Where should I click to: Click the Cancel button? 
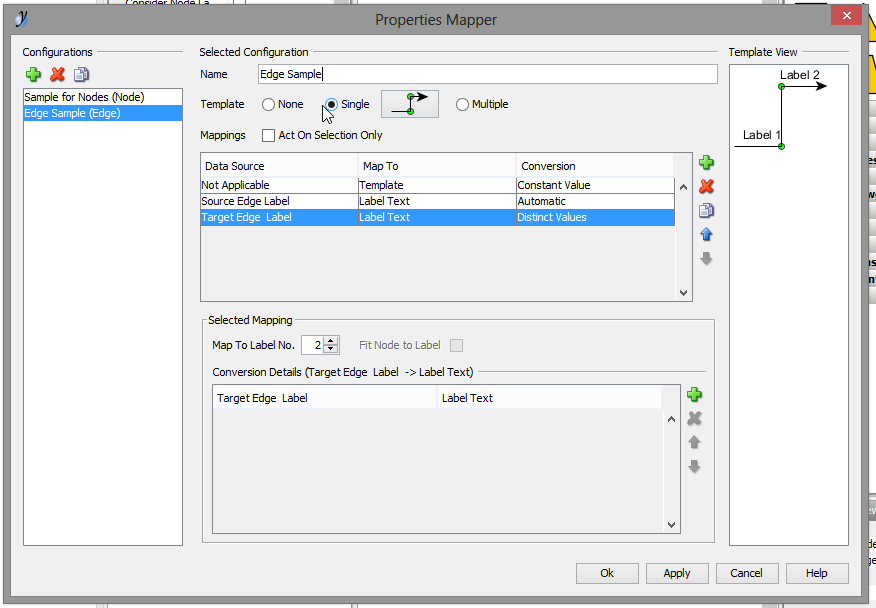click(746, 573)
